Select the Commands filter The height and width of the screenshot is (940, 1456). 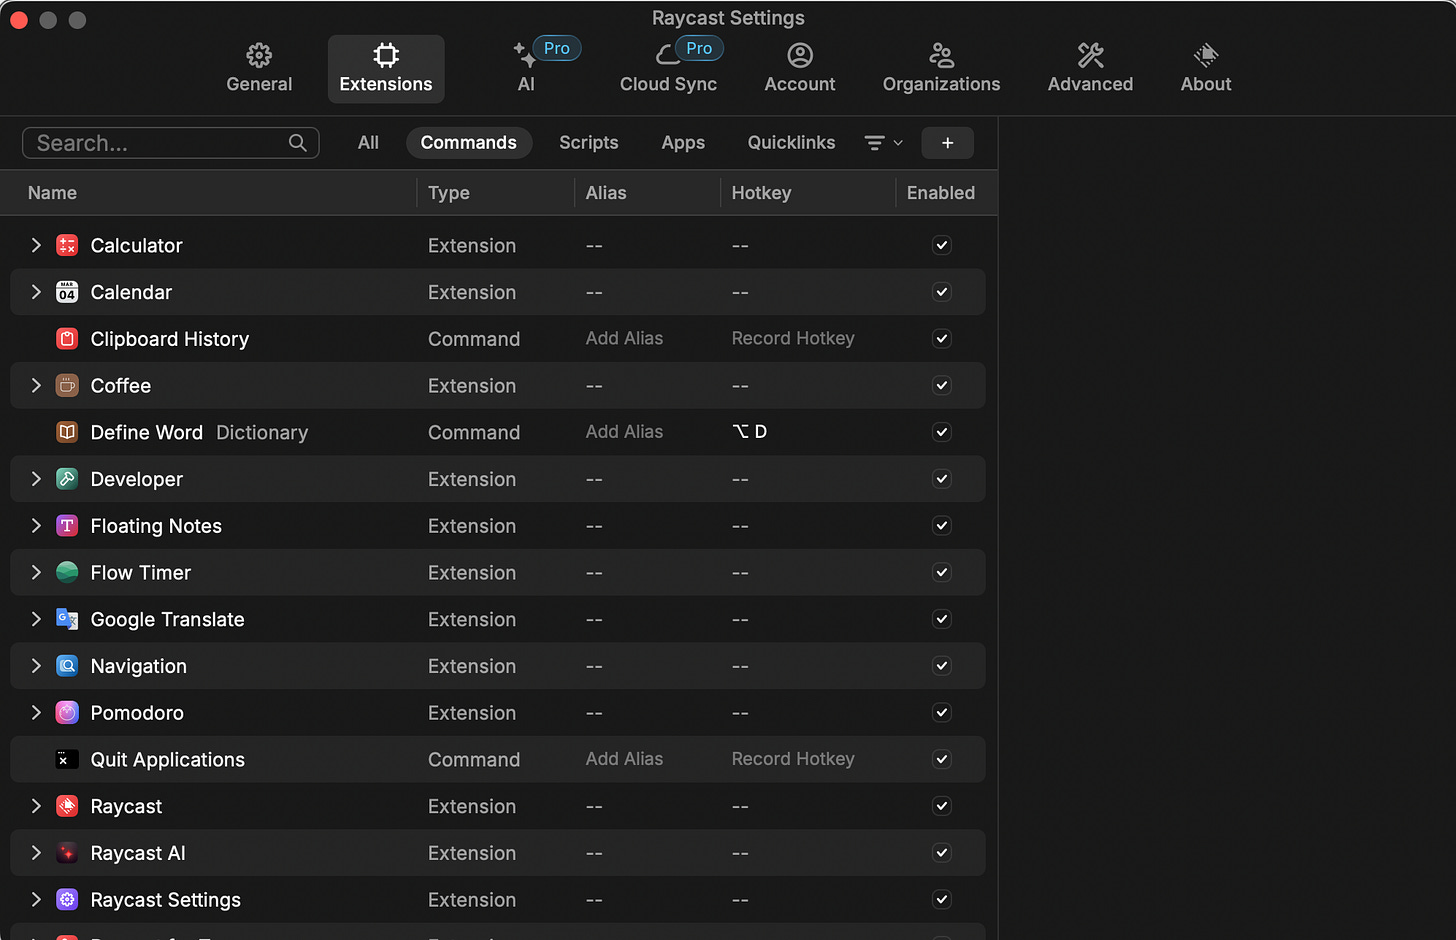click(x=468, y=143)
